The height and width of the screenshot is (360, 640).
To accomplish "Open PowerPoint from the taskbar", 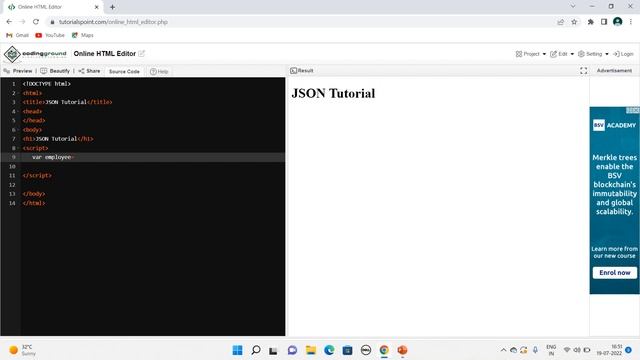I will coord(402,350).
